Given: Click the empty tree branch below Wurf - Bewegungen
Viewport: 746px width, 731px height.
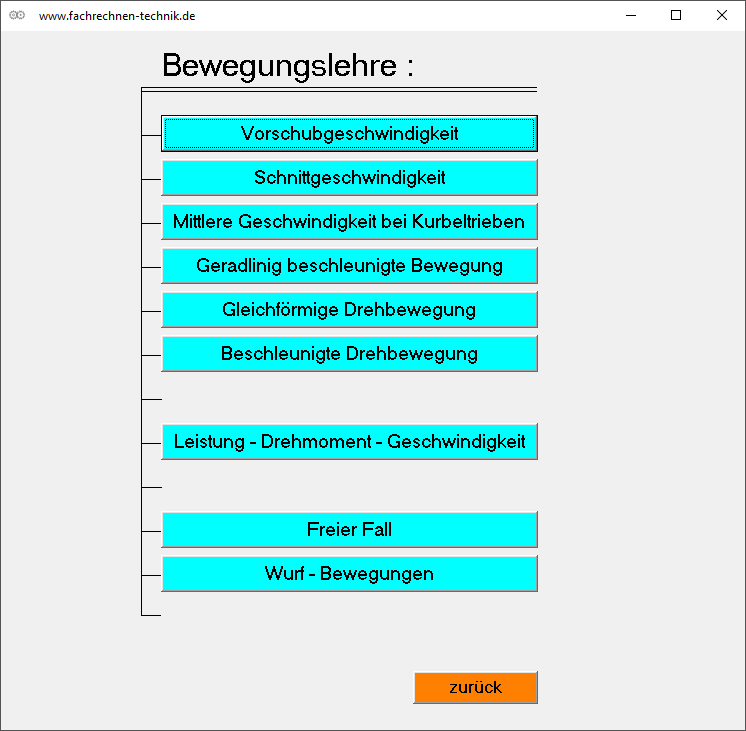Looking at the screenshot, I should coord(152,615).
